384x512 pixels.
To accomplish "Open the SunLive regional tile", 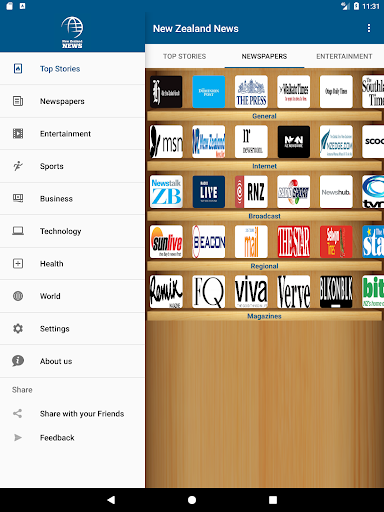I will pyautogui.click(x=166, y=242).
